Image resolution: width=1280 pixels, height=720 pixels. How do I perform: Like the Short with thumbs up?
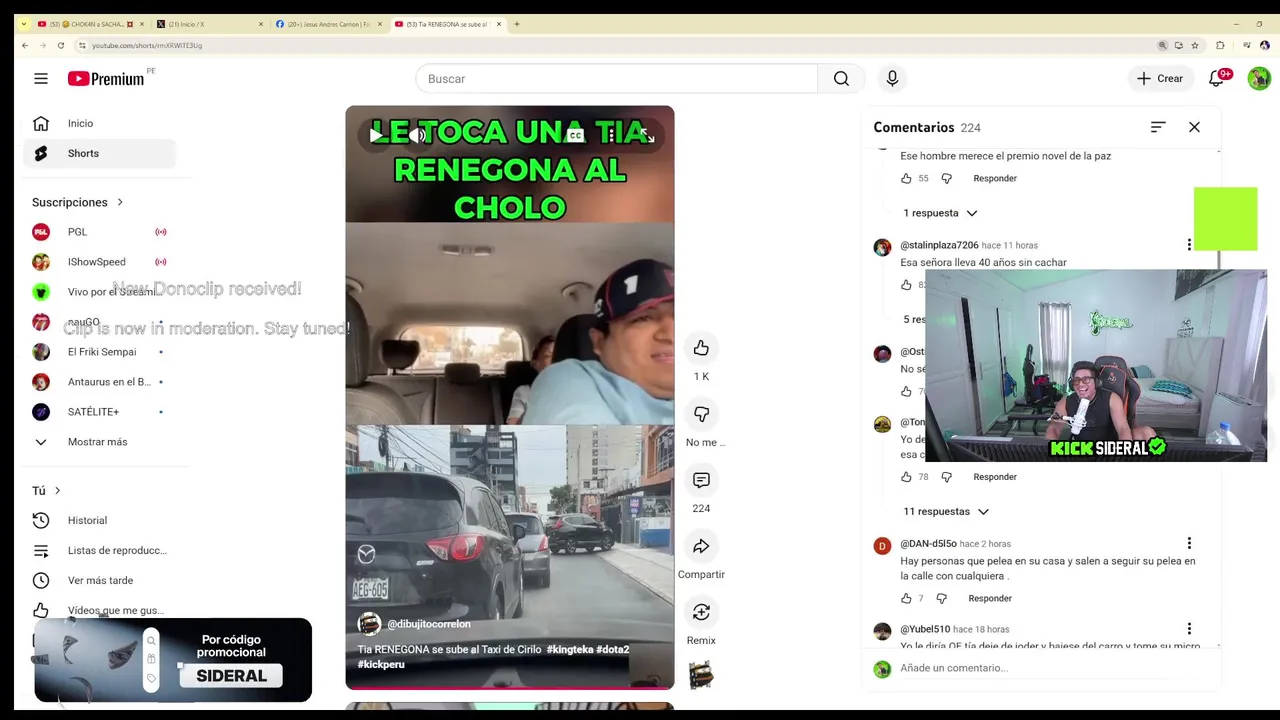(x=701, y=348)
